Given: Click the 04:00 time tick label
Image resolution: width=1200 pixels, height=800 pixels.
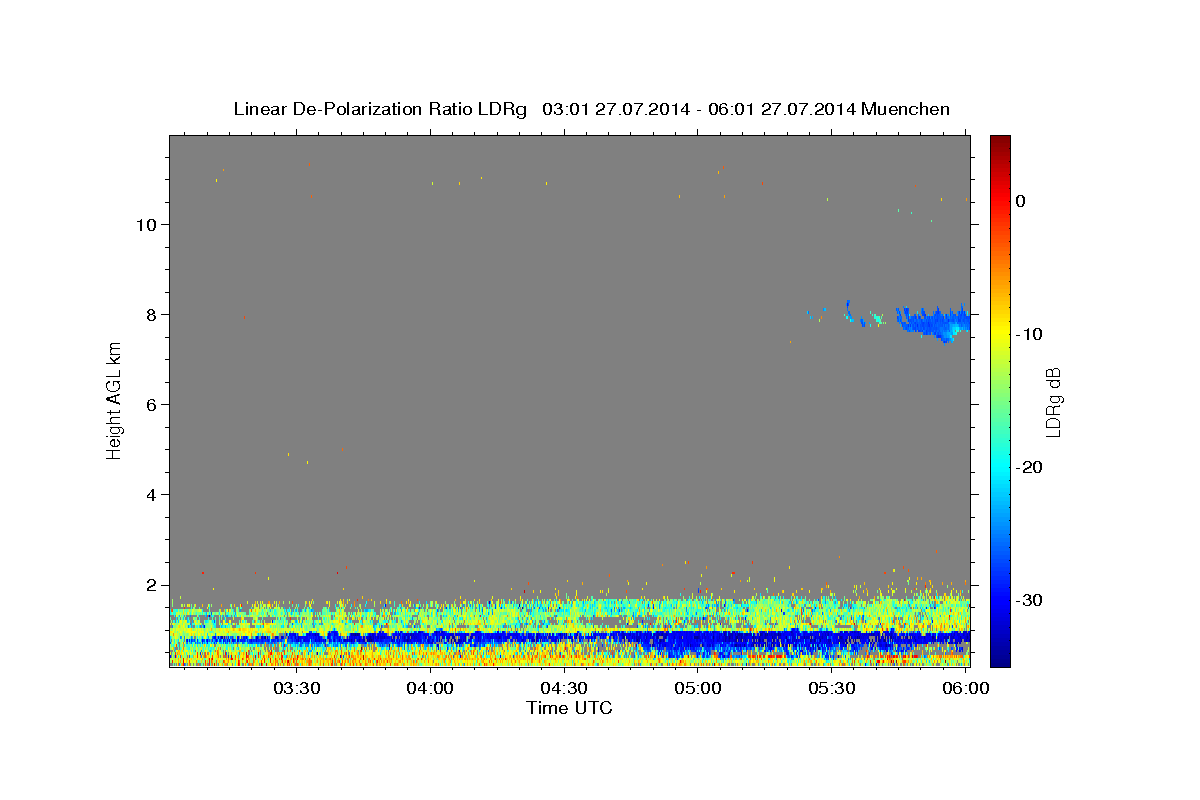Looking at the screenshot, I should point(431,688).
